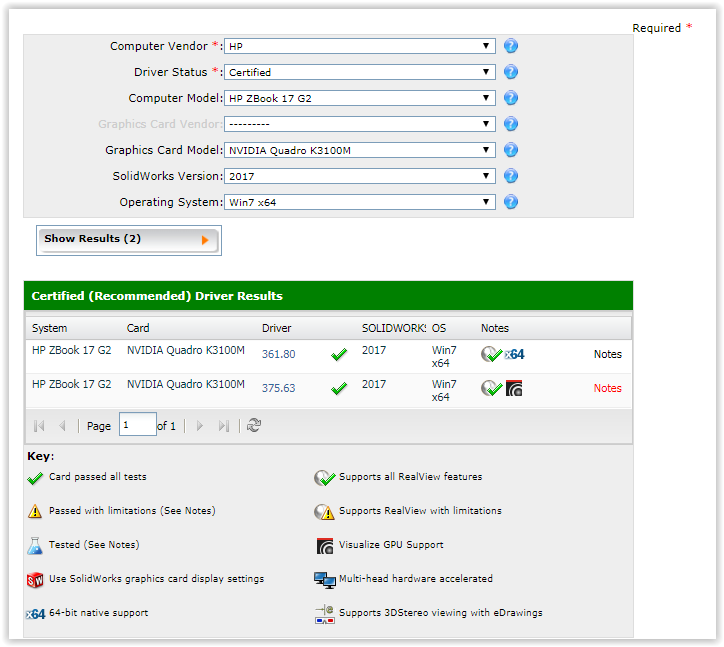Viewport: 724px width, 647px height.
Task: Click Key 64-bit native support icon
Action: 36,614
